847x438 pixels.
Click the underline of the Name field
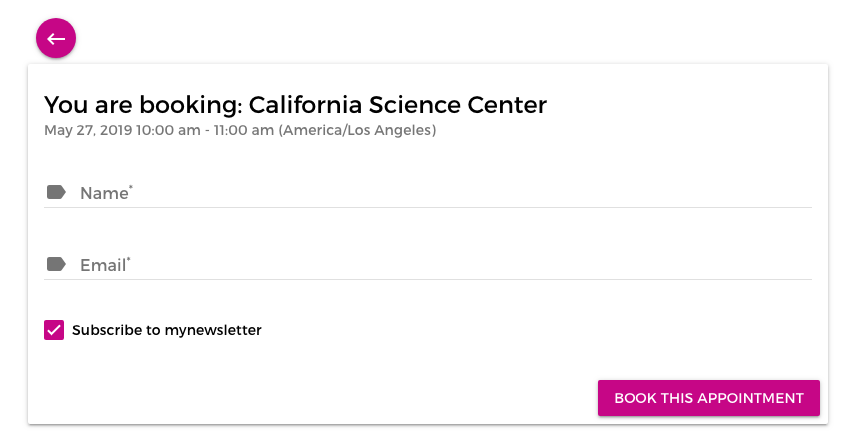click(x=428, y=207)
